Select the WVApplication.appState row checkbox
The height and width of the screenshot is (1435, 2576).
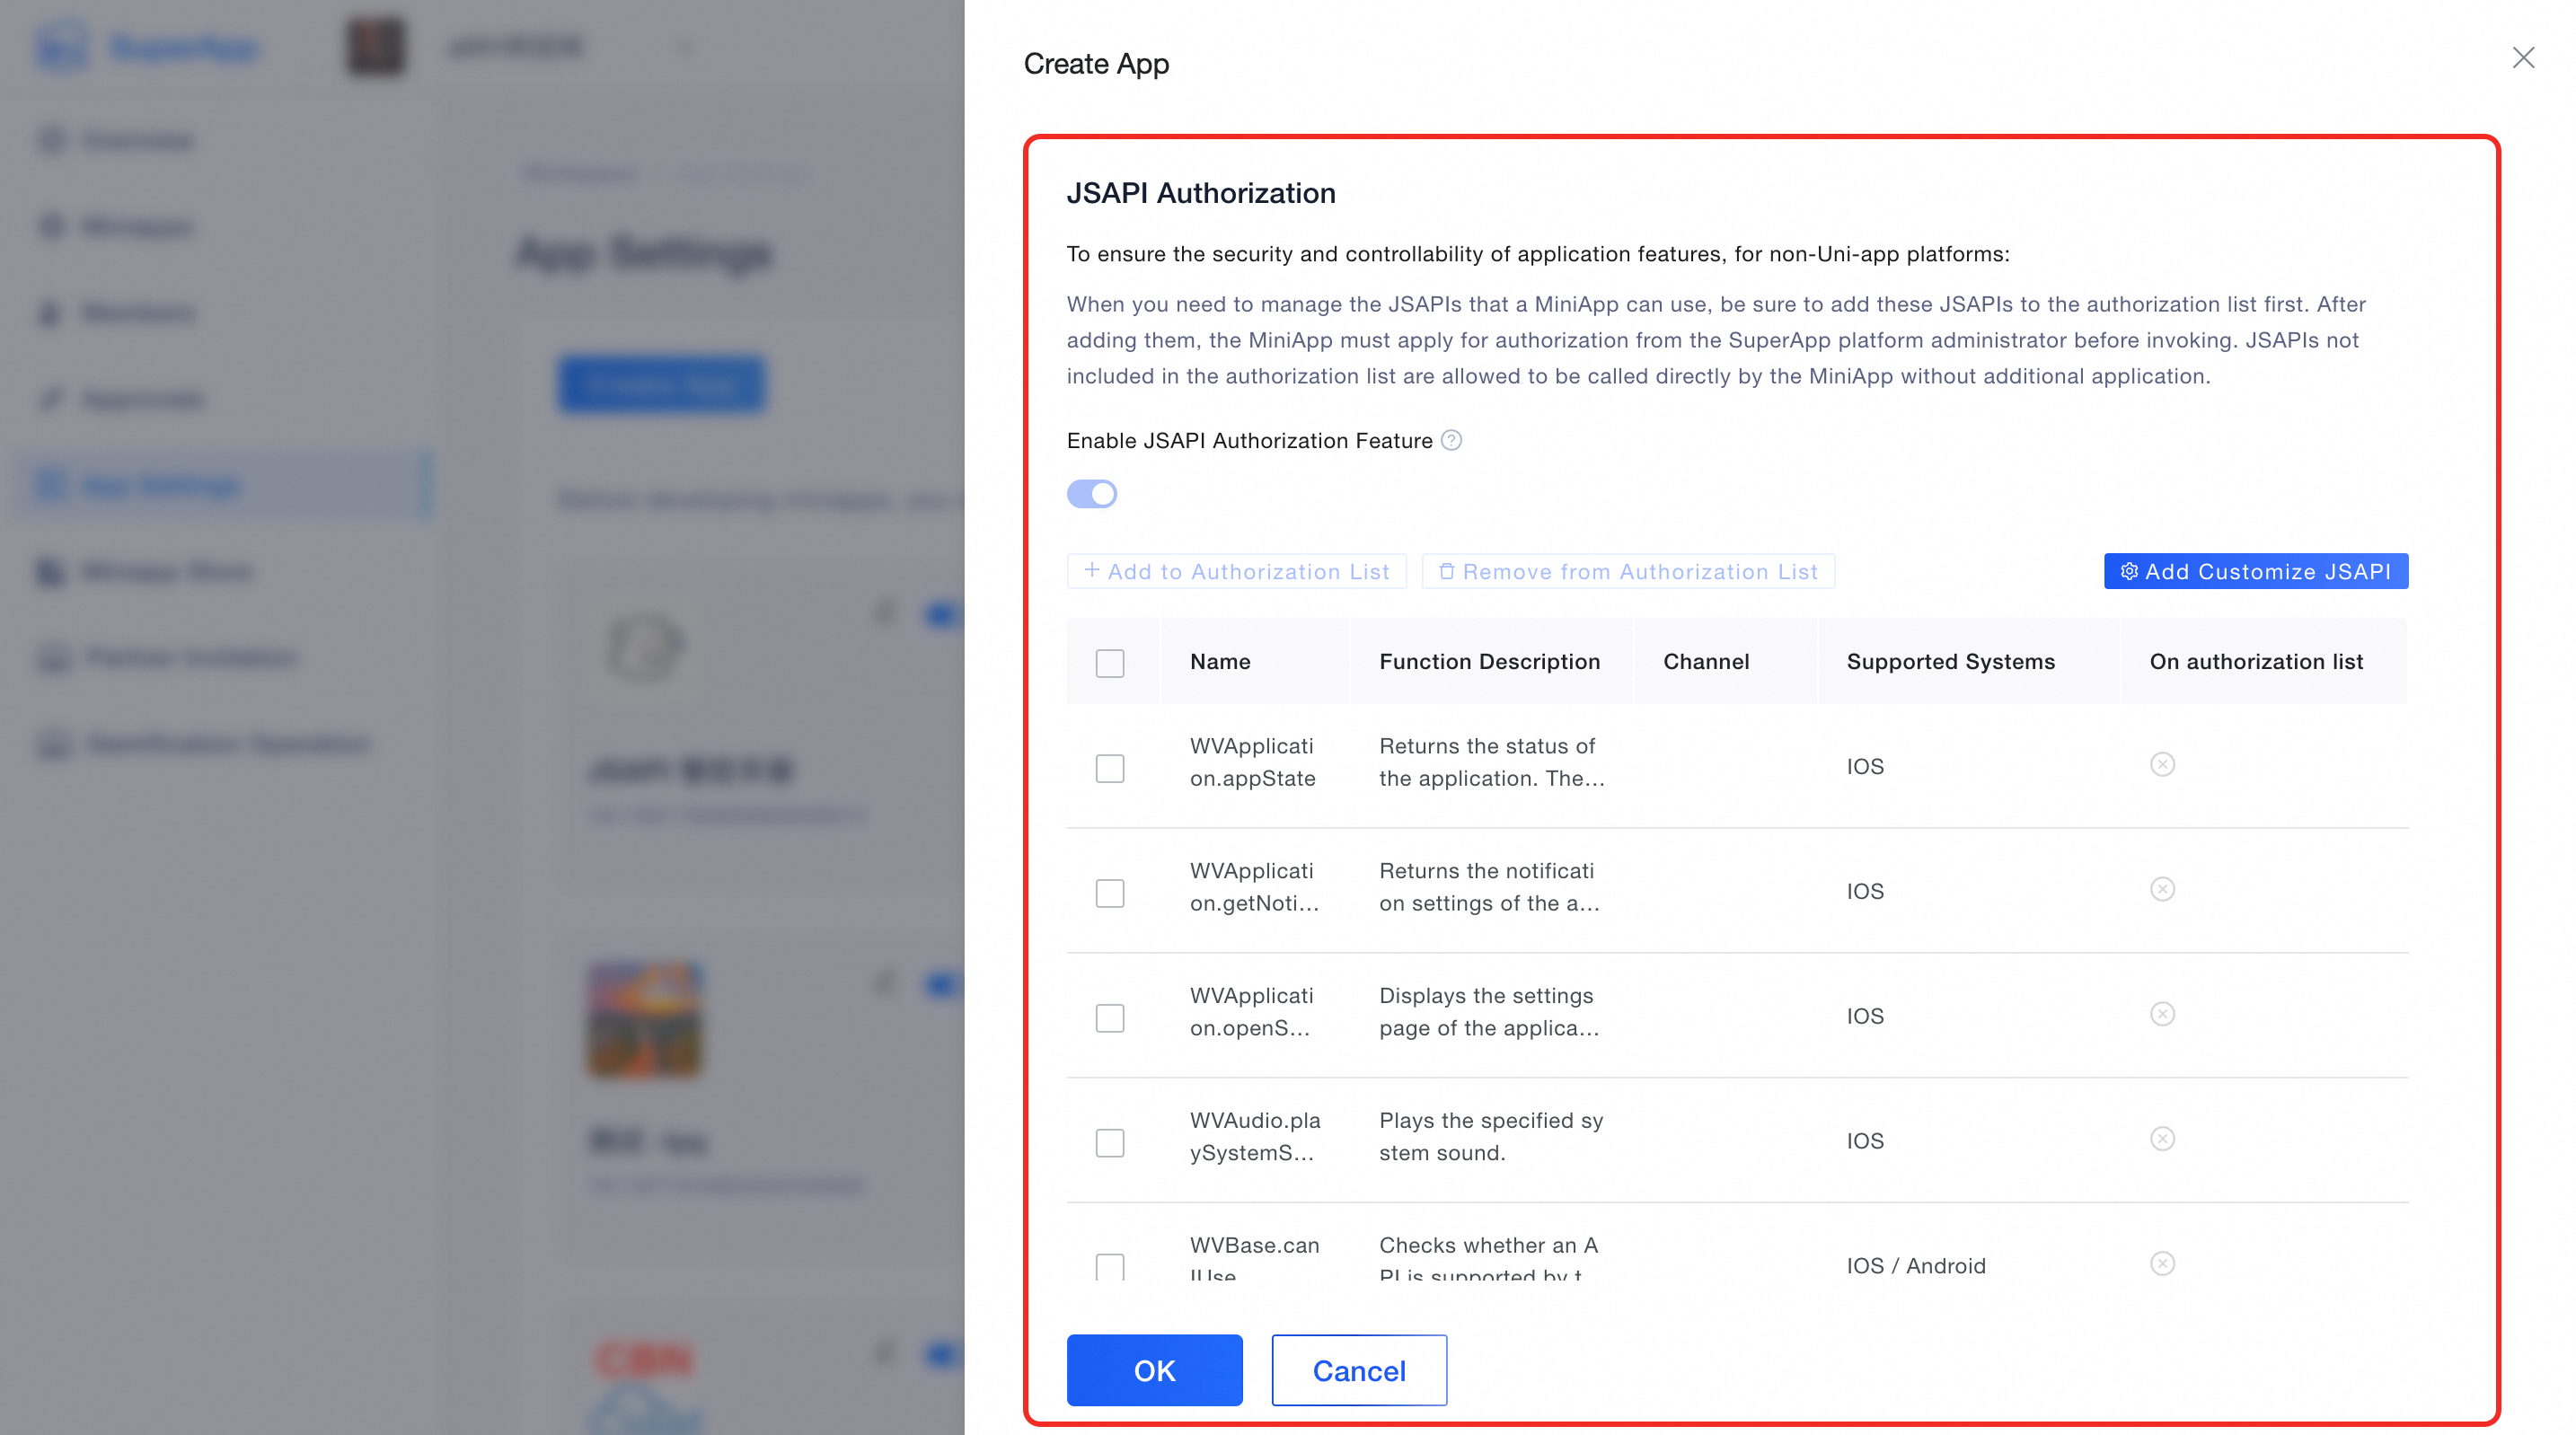coord(1110,768)
